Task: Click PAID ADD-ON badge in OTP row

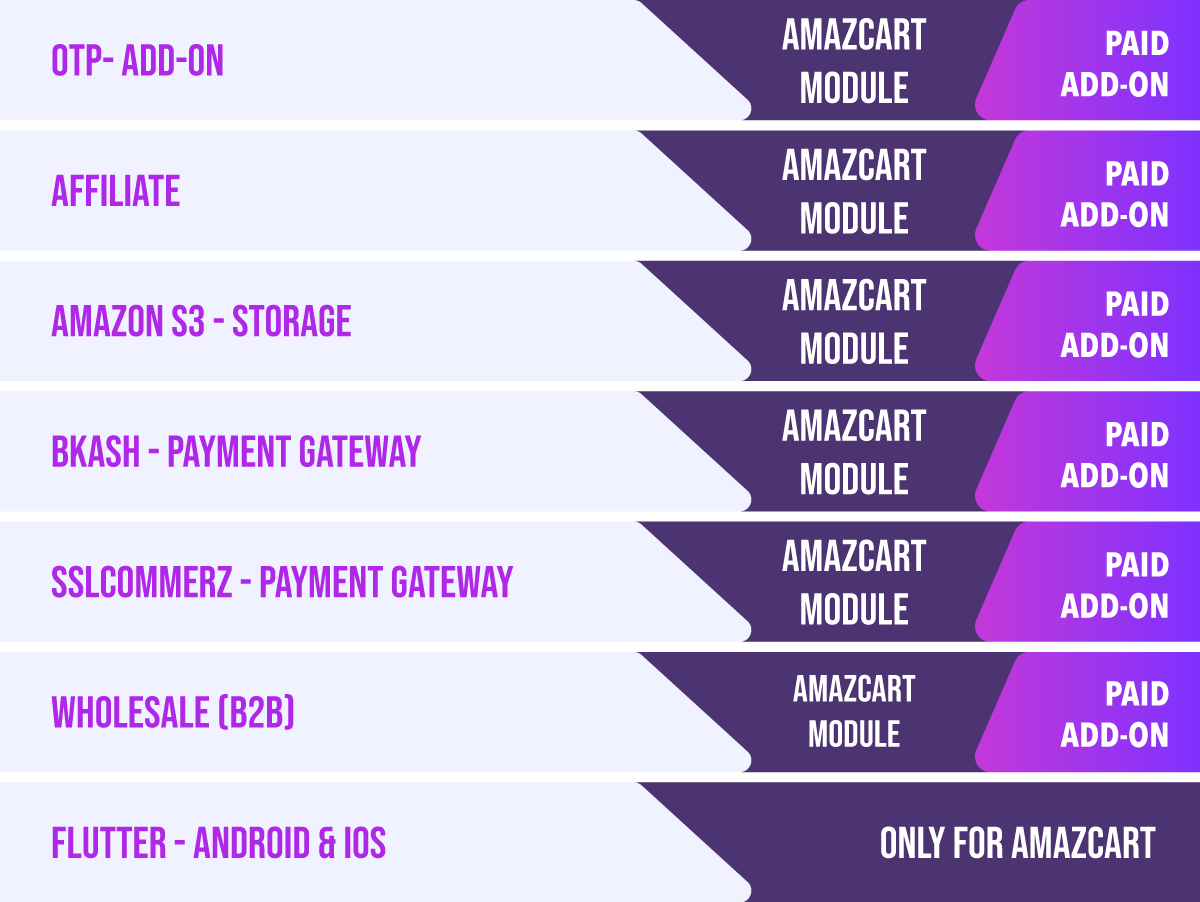Action: [x=1114, y=64]
